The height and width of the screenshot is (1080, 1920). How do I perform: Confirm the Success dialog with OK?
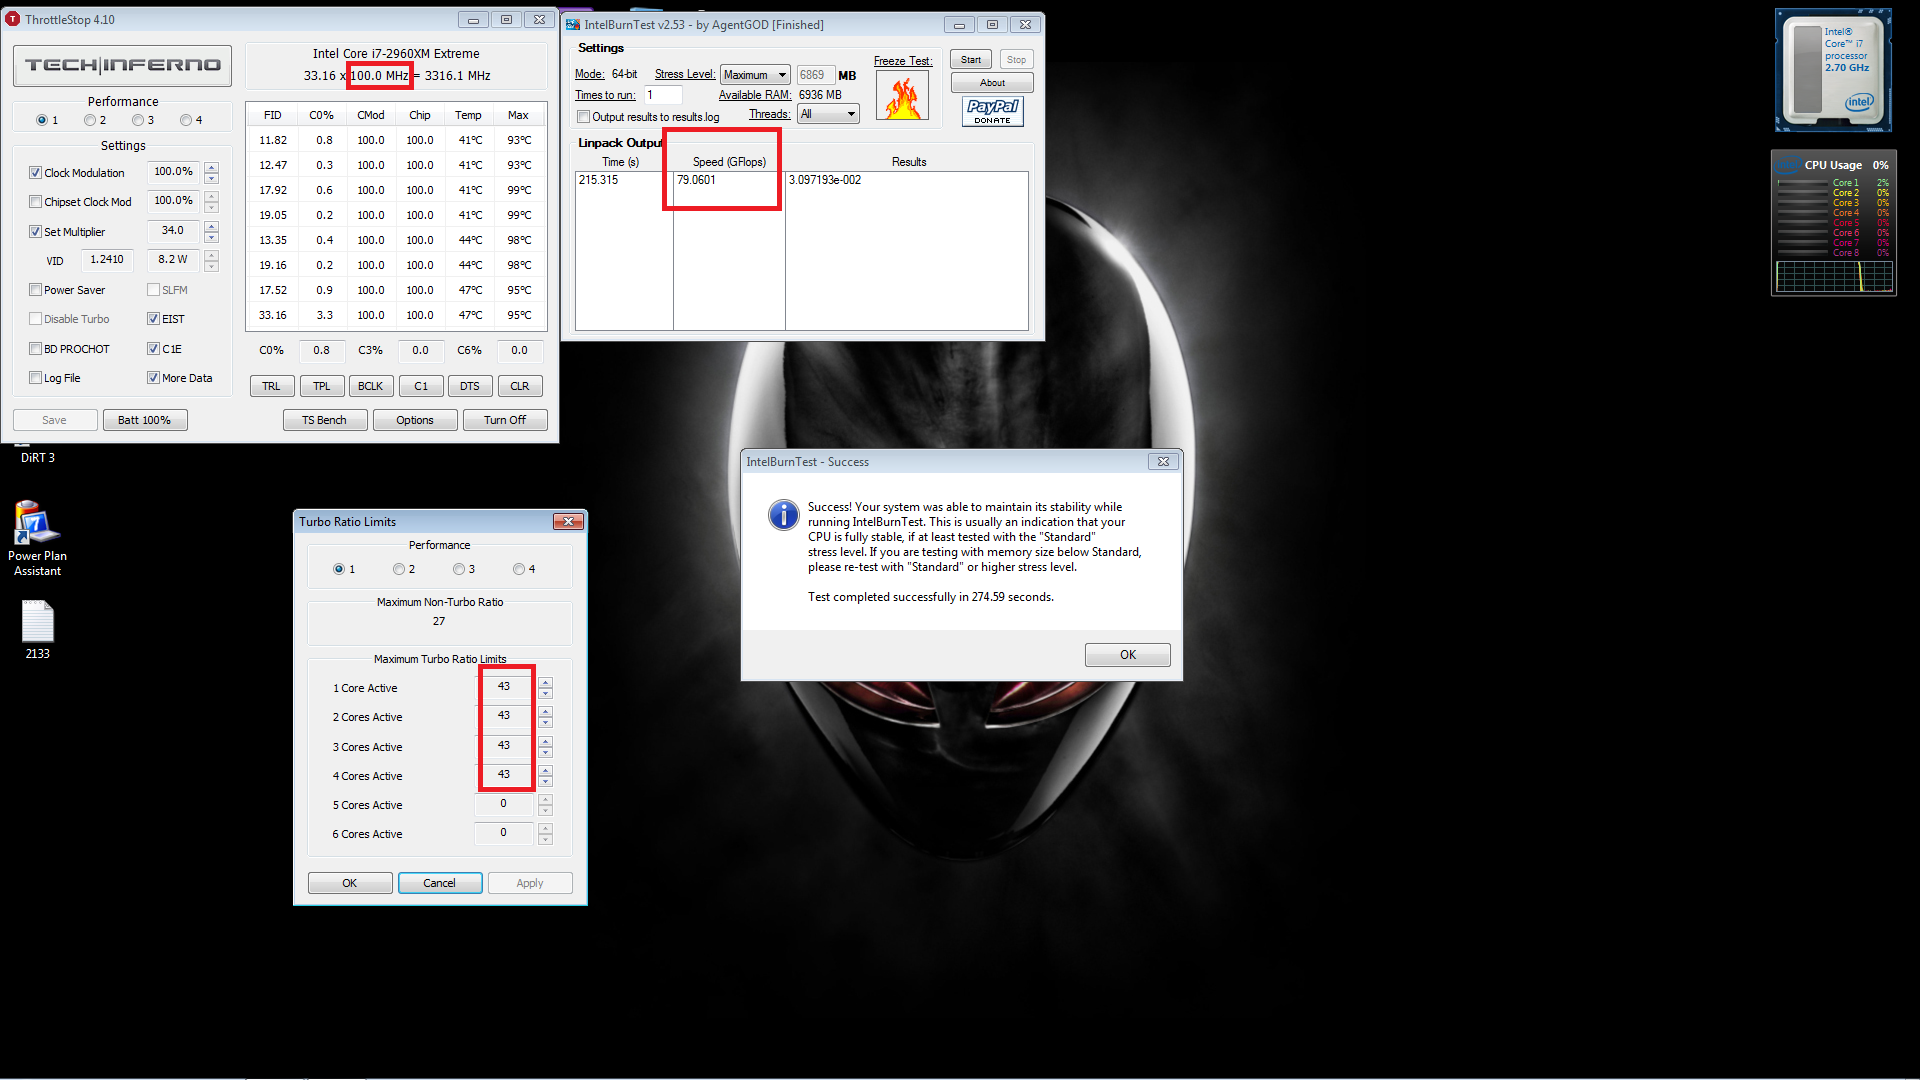pyautogui.click(x=1128, y=655)
